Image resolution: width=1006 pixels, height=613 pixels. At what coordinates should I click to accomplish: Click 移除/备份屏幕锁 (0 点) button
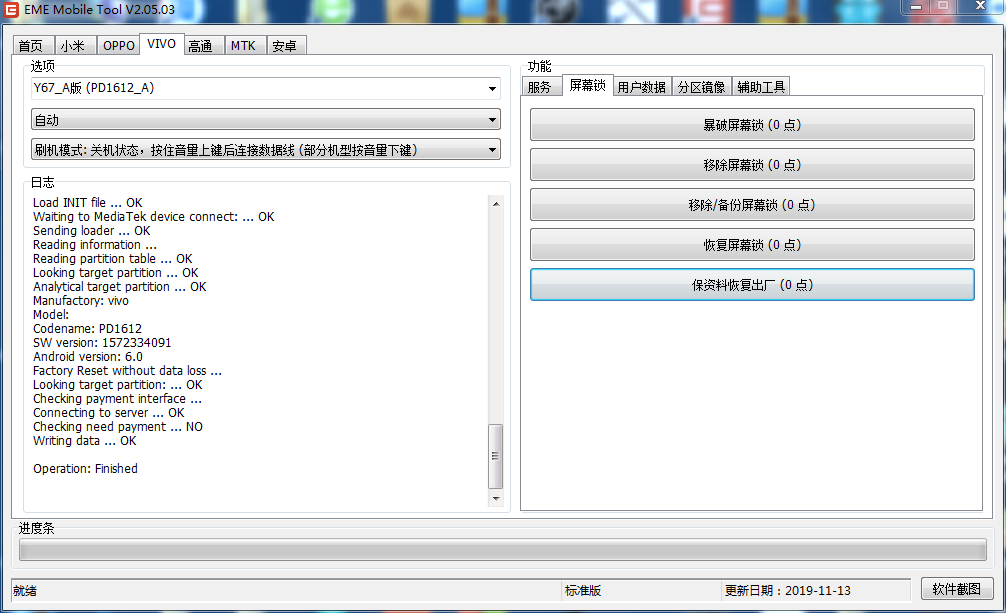pyautogui.click(x=752, y=205)
